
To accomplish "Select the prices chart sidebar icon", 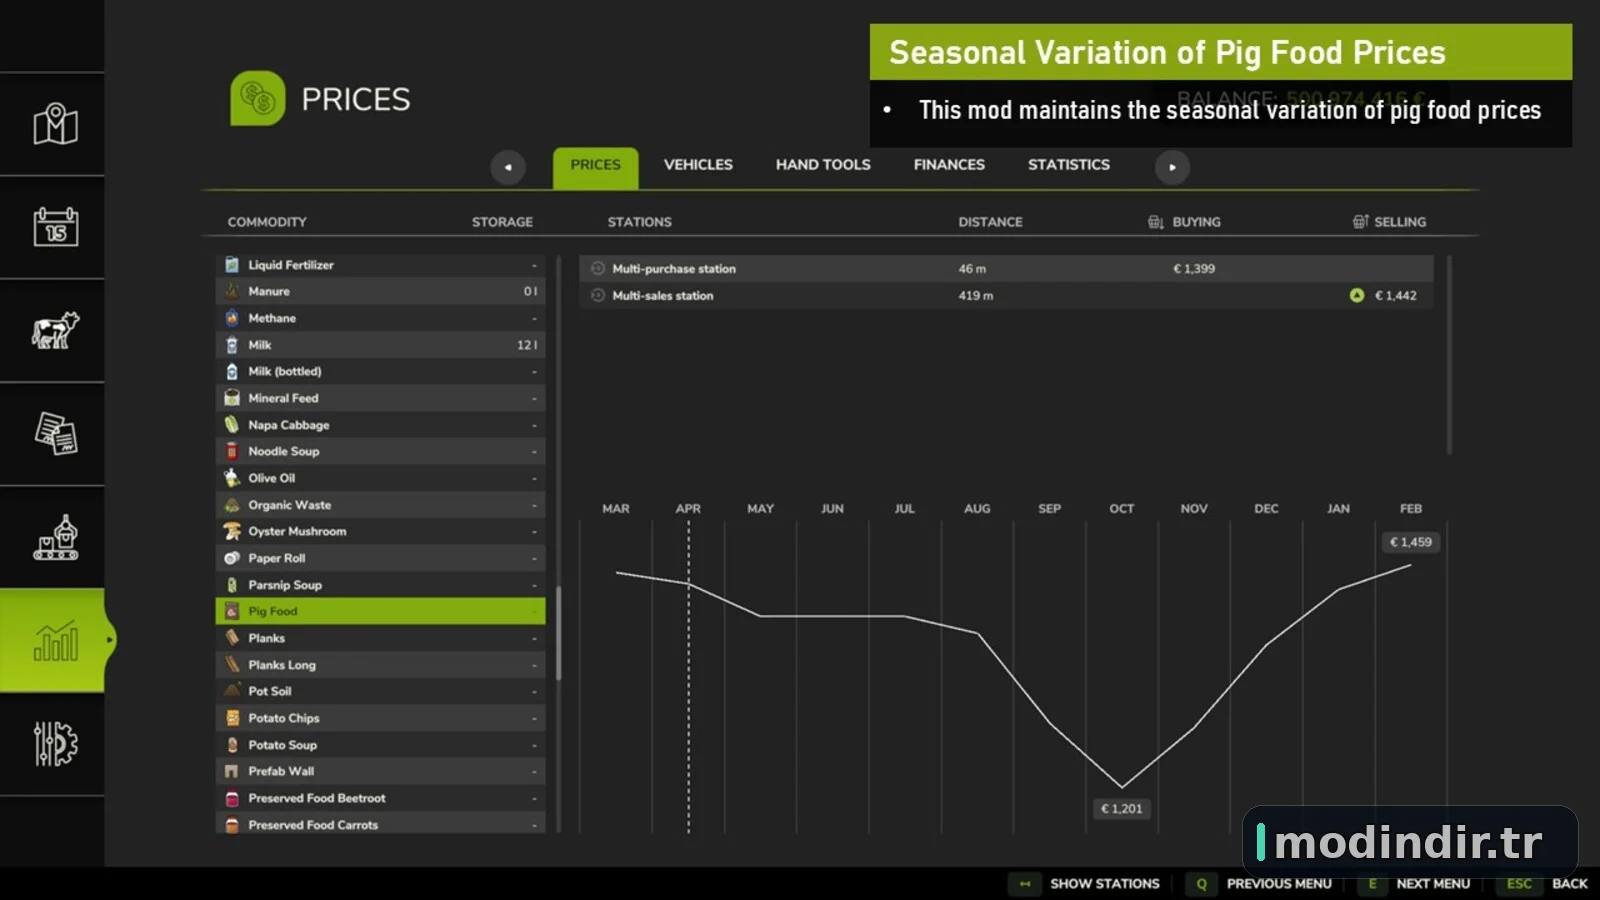I will (55, 640).
